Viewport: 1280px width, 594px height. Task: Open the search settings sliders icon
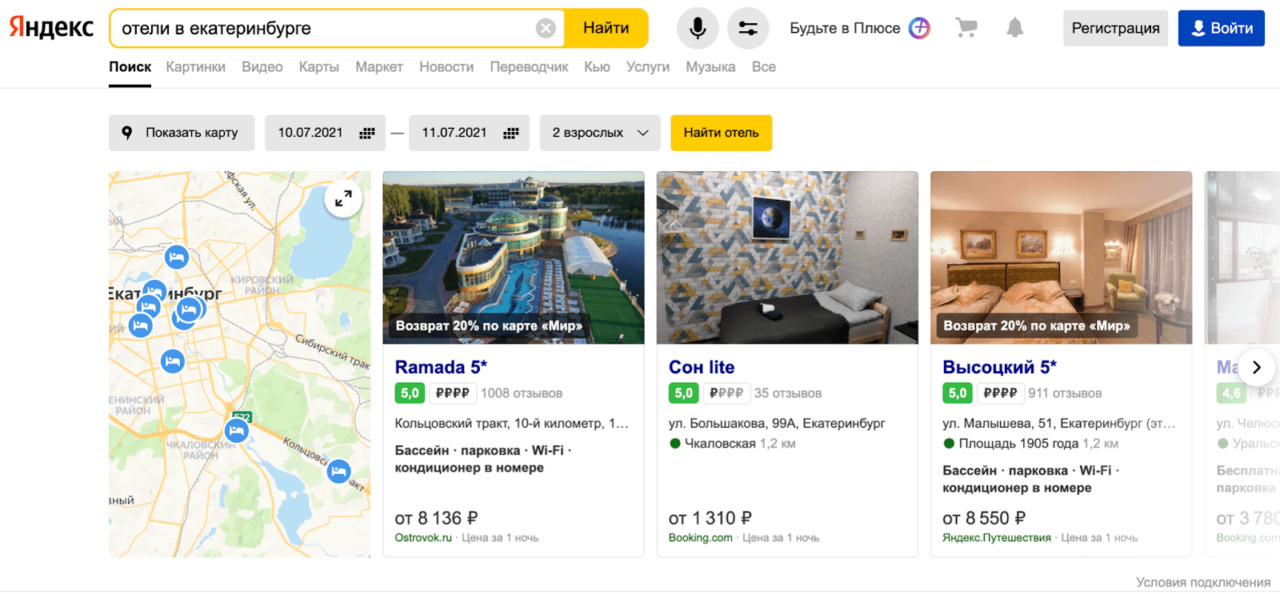(x=748, y=28)
